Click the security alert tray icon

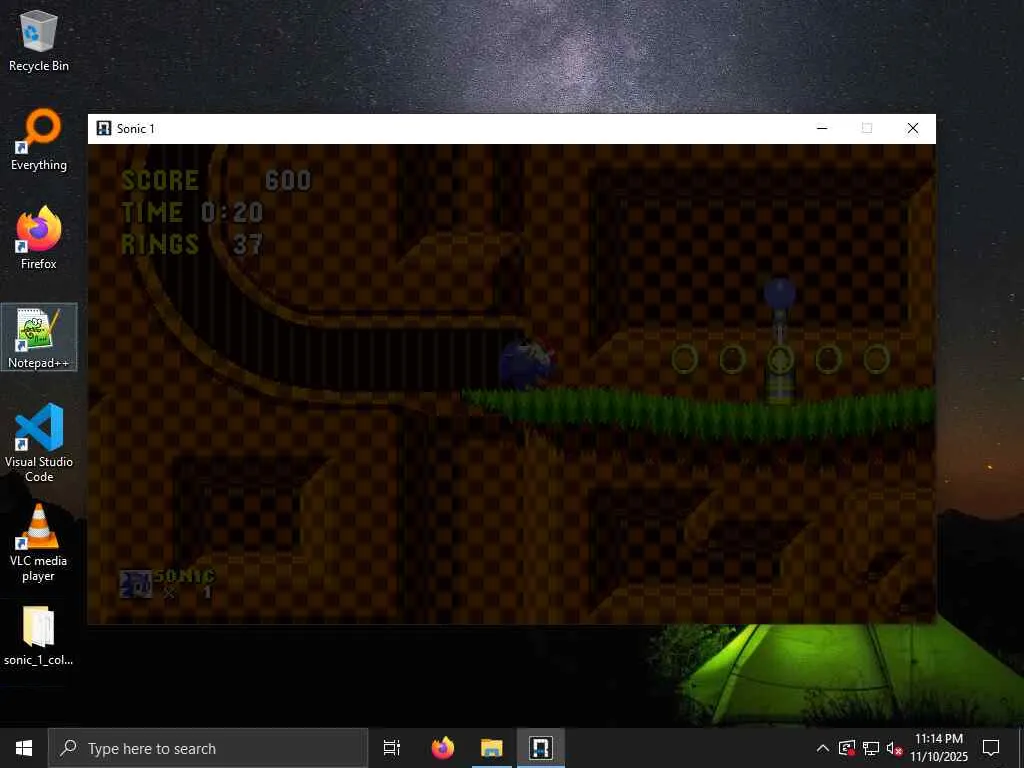[x=847, y=748]
